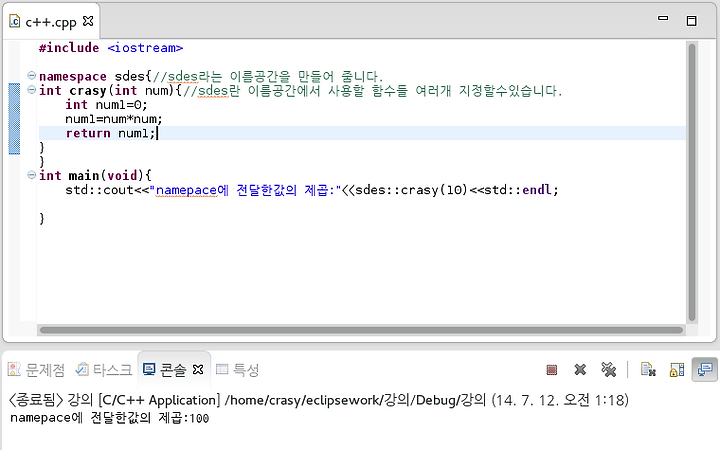
Task: Close the c++.cpp editor tab
Action: 88,21
